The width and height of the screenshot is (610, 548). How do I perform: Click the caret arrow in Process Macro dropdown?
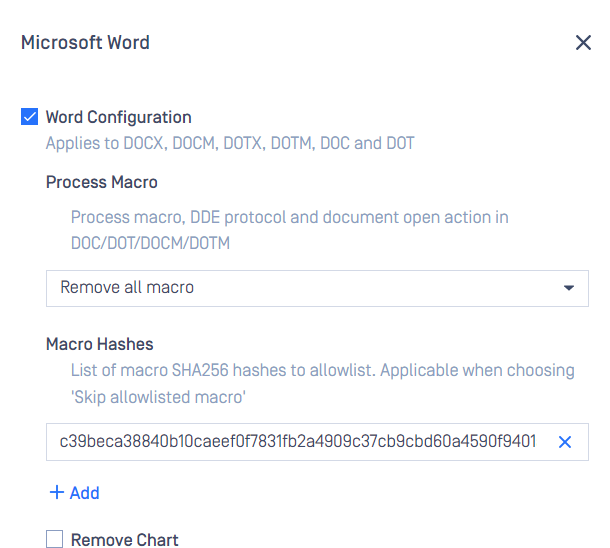(569, 288)
